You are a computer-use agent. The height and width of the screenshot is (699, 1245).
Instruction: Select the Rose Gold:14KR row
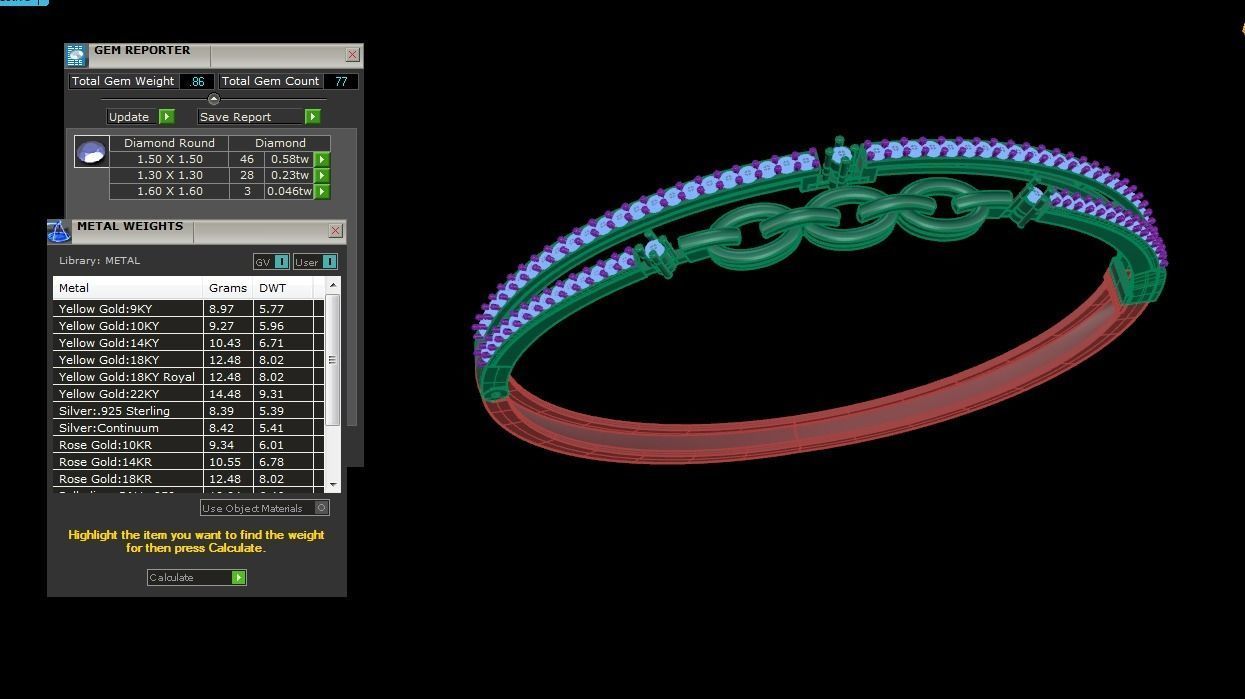pyautogui.click(x=188, y=462)
